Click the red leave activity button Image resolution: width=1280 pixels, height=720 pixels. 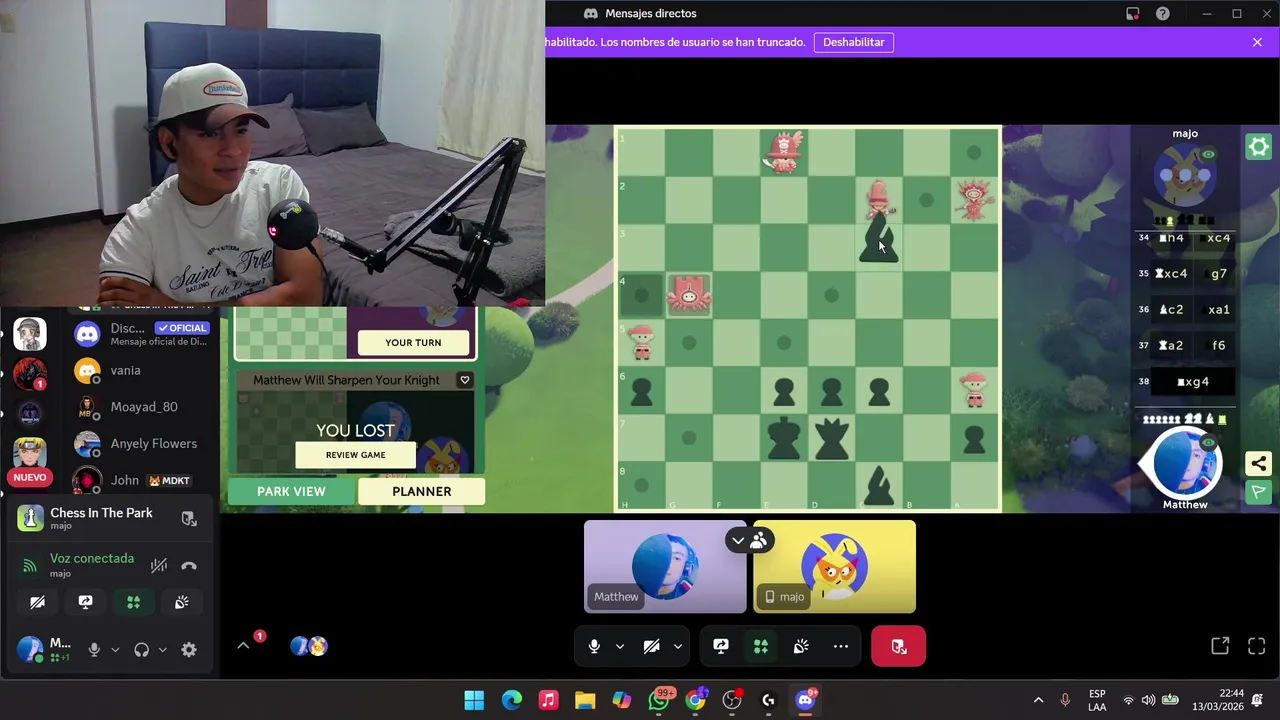click(898, 646)
